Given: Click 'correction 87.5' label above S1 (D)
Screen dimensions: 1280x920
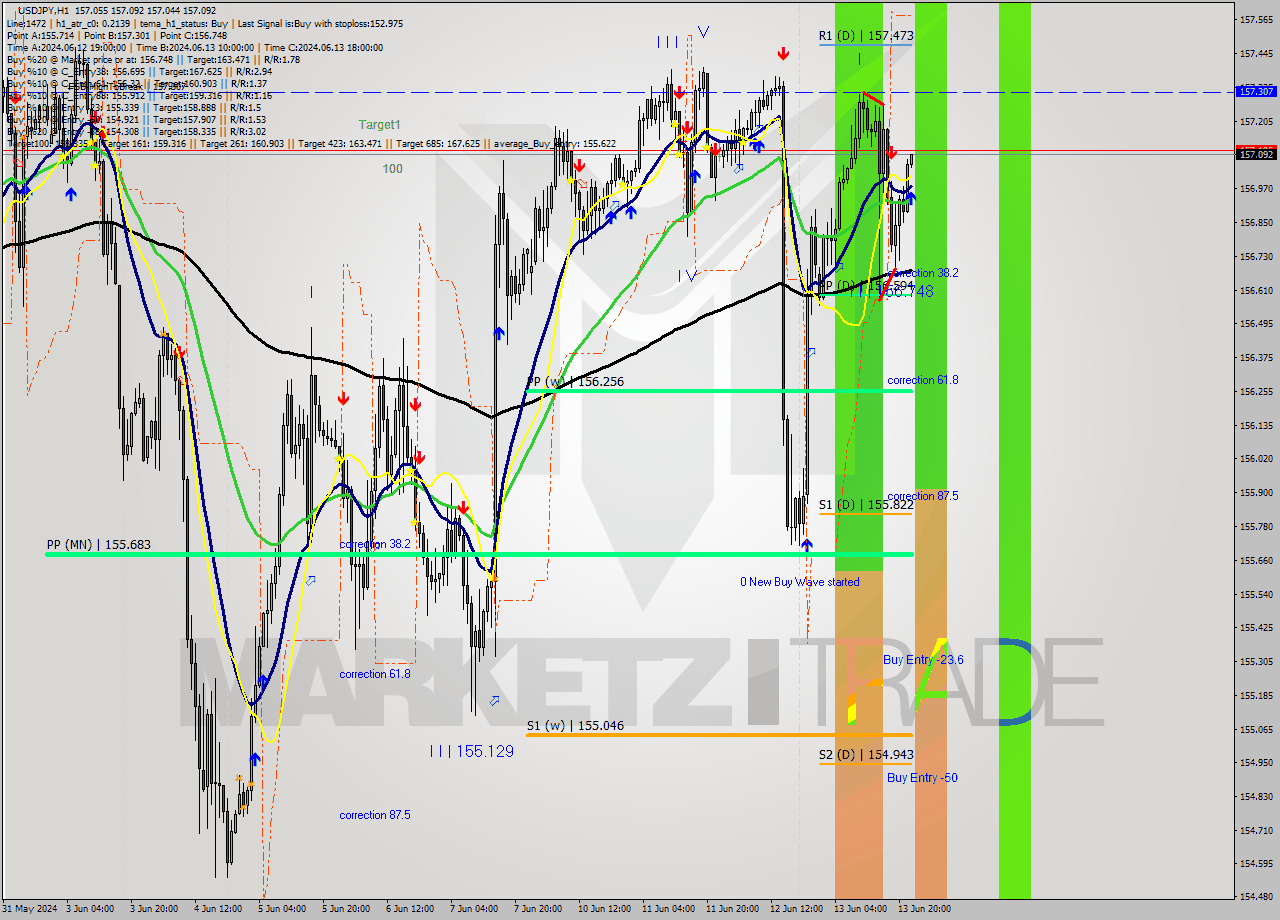Looking at the screenshot, I should click(922, 497).
